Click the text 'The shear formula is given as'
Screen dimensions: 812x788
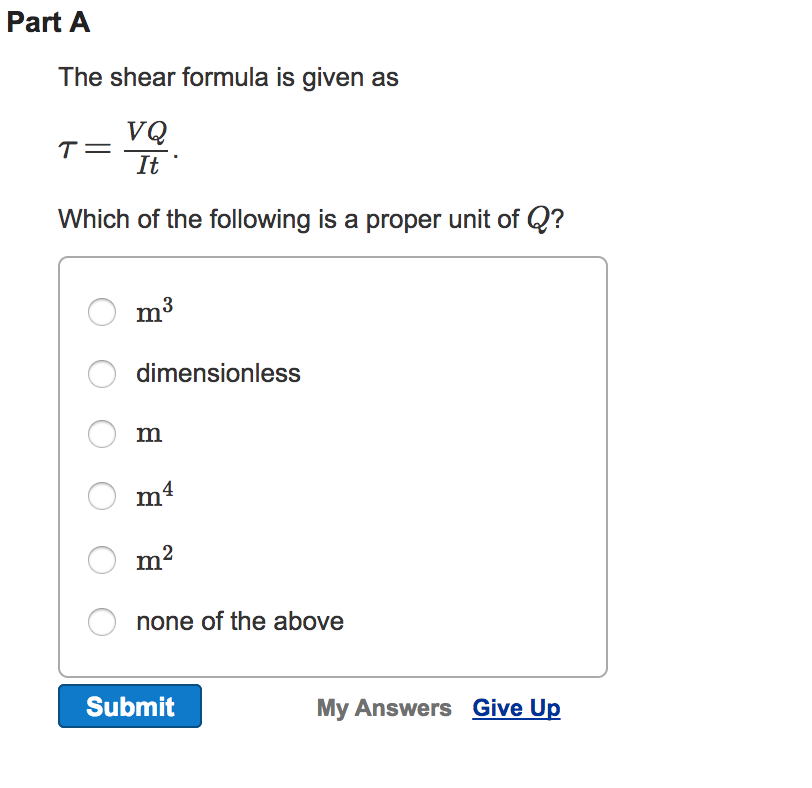click(x=228, y=77)
